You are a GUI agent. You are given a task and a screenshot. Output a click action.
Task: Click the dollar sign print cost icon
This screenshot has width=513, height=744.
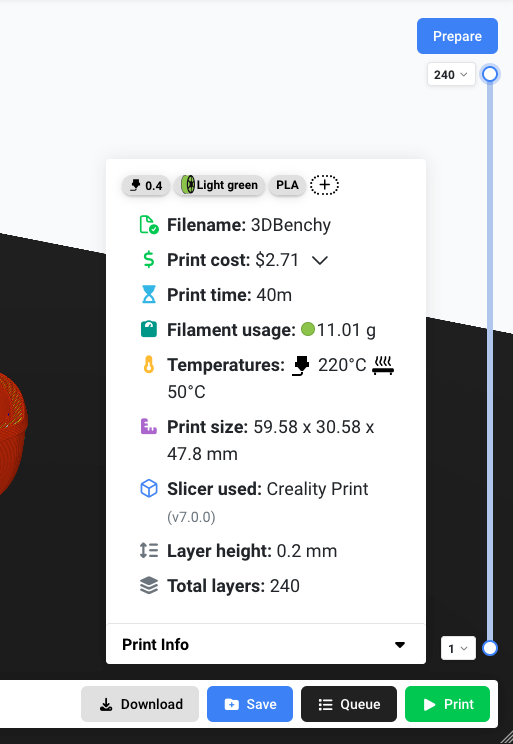pyautogui.click(x=149, y=260)
